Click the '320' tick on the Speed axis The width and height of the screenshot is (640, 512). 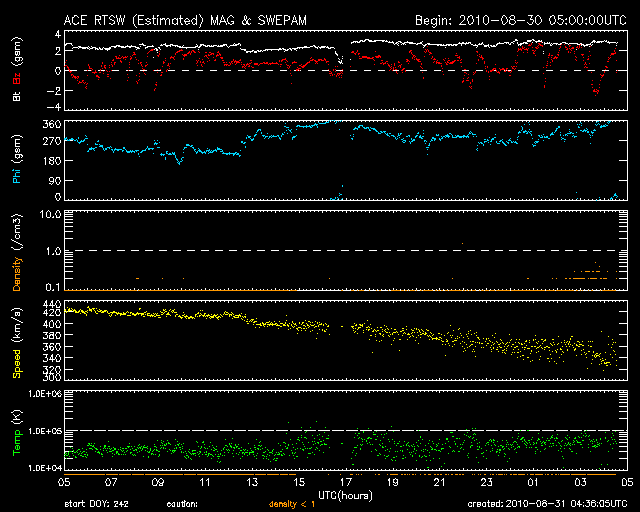(x=52, y=370)
